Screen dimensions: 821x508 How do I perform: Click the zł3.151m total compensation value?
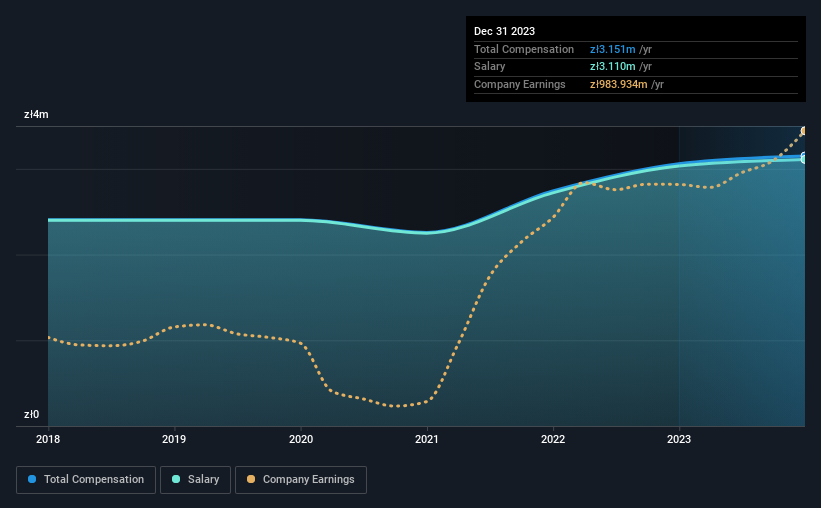[x=613, y=49]
